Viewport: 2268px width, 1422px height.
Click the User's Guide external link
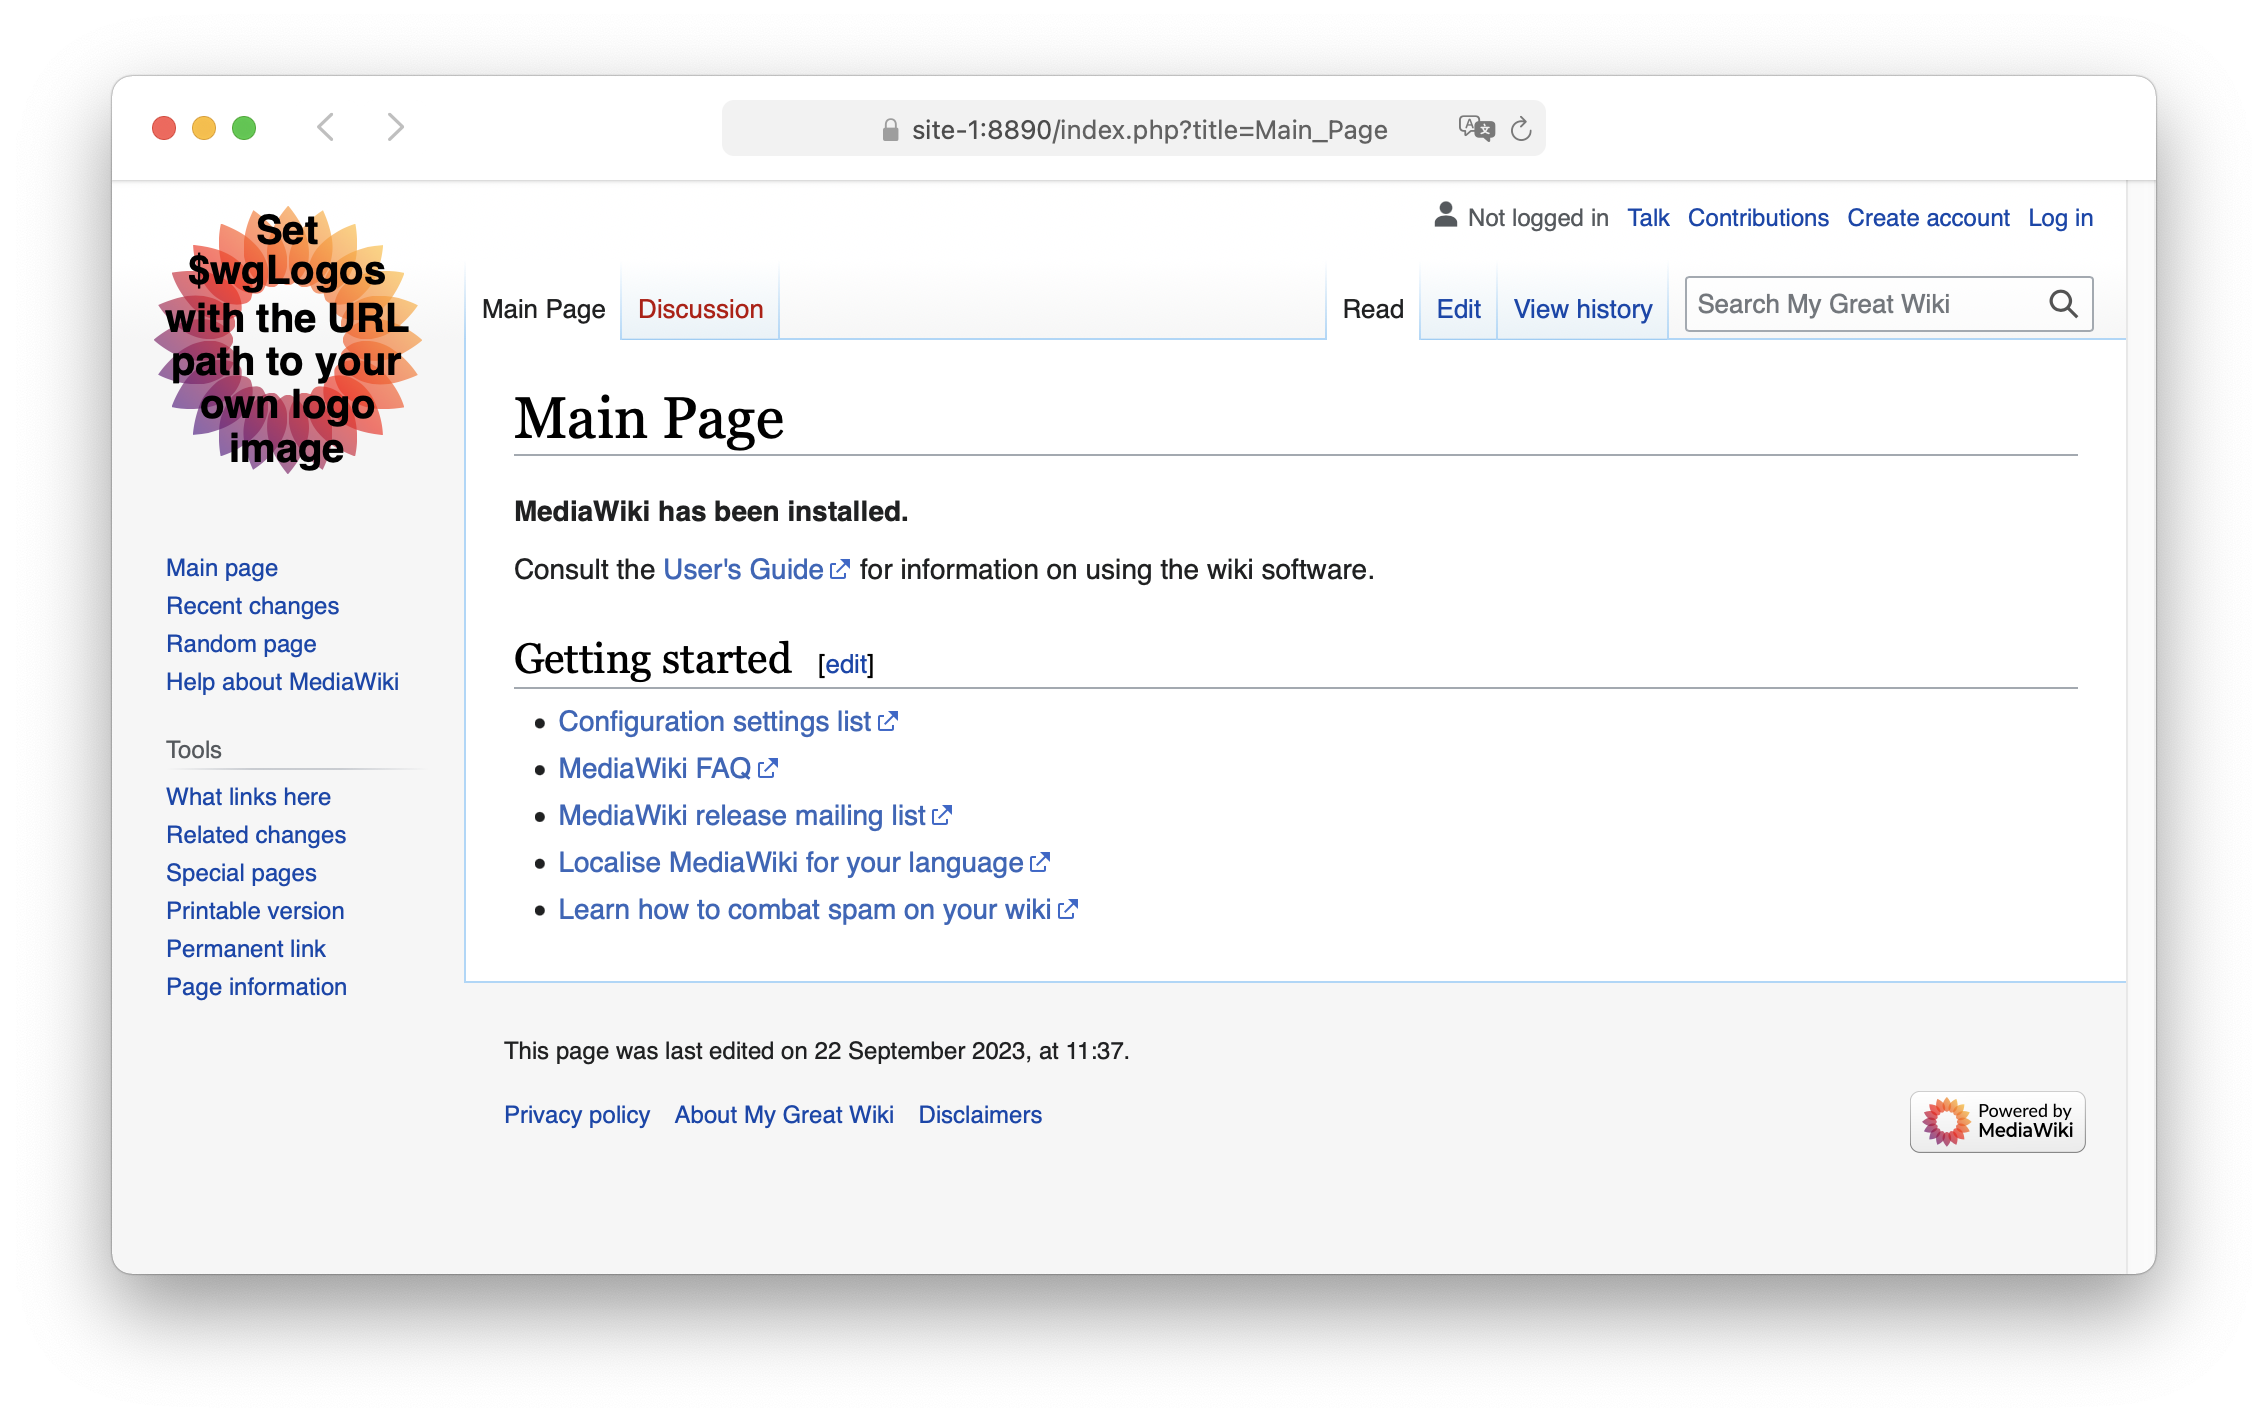[743, 568]
